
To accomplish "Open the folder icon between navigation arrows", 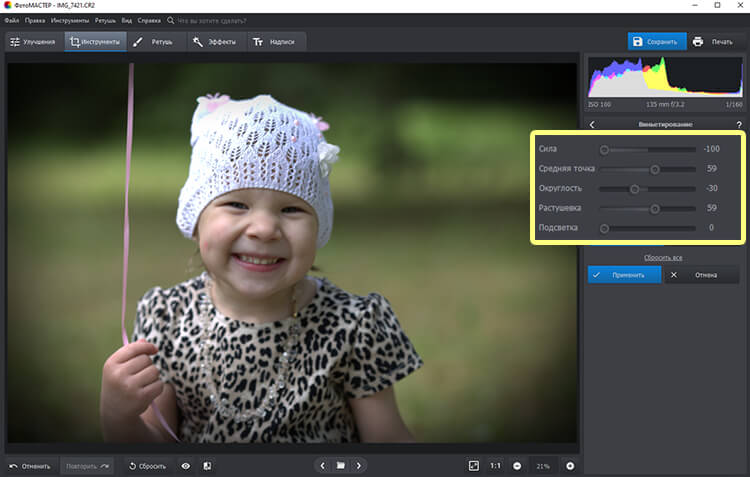I will point(340,466).
